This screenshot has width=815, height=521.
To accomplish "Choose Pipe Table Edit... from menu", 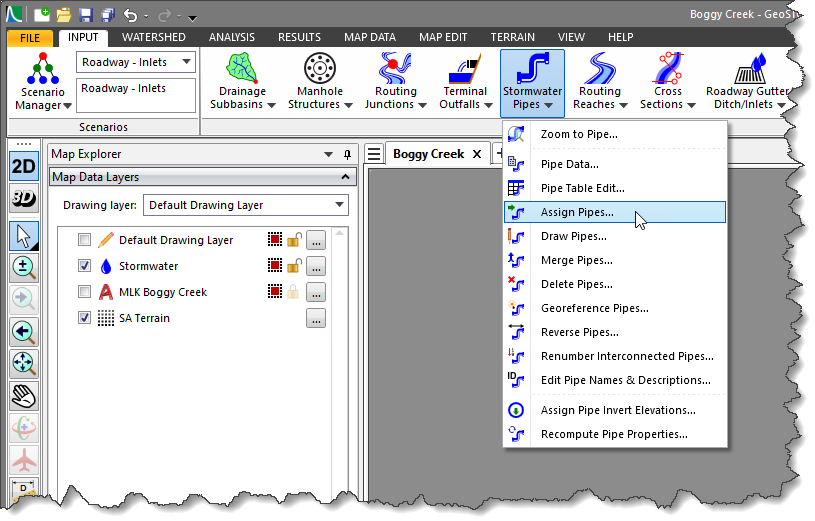I will (x=615, y=188).
